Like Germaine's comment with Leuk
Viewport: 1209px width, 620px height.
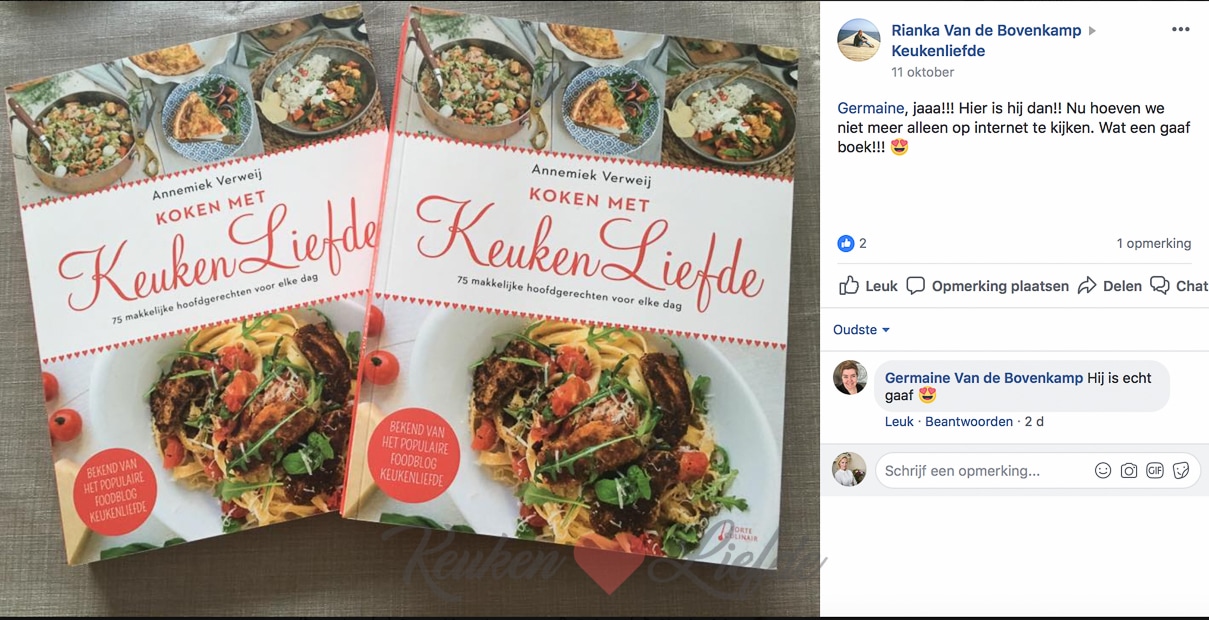pos(899,422)
